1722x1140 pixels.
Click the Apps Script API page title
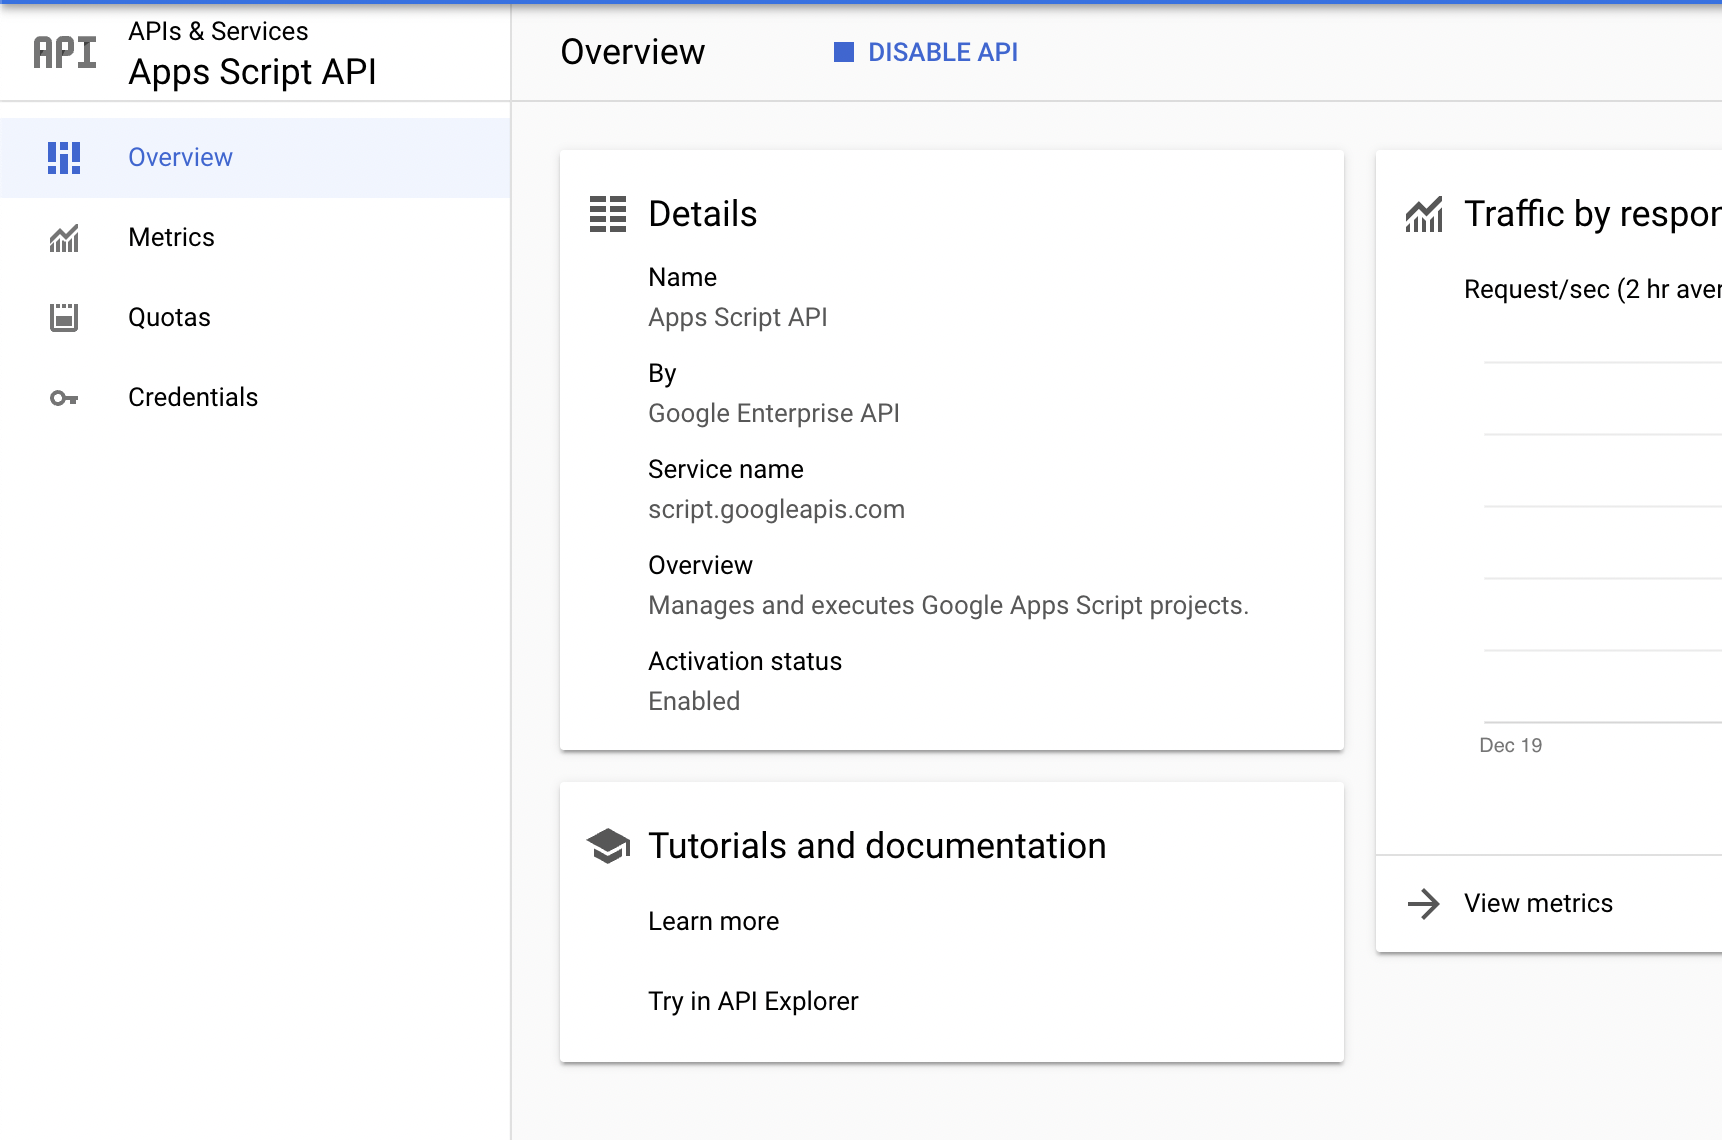(x=253, y=72)
